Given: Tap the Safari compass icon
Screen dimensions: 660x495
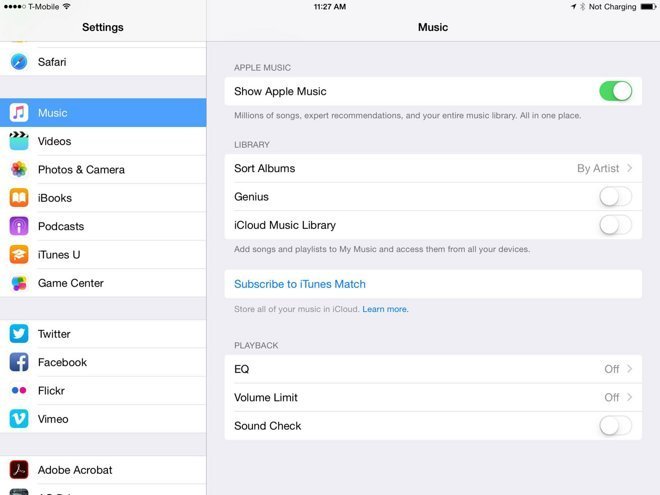Looking at the screenshot, I should 19,62.
